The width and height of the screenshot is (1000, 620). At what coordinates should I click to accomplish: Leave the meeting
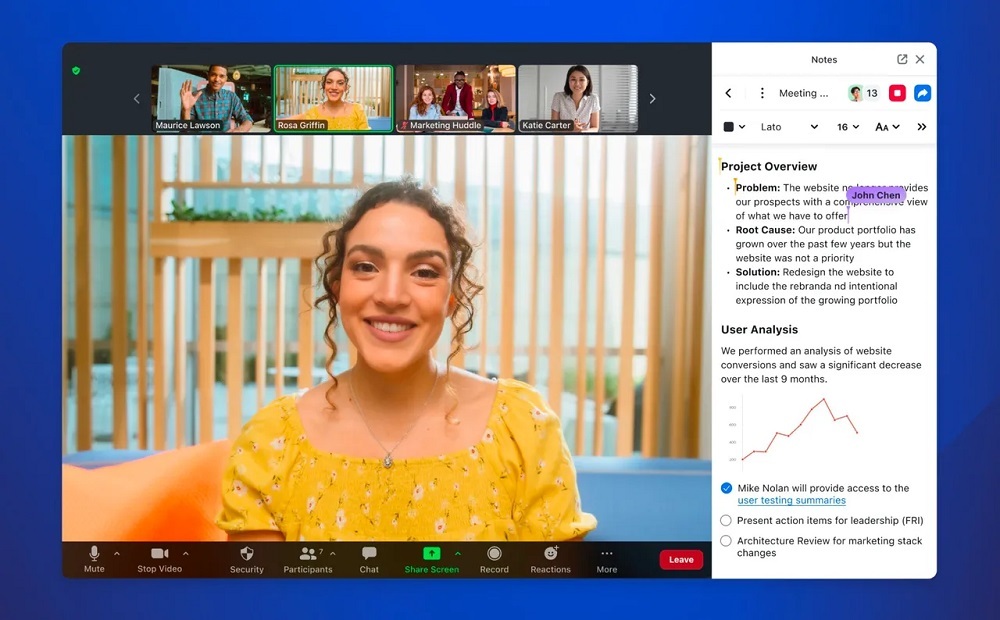[x=681, y=560]
